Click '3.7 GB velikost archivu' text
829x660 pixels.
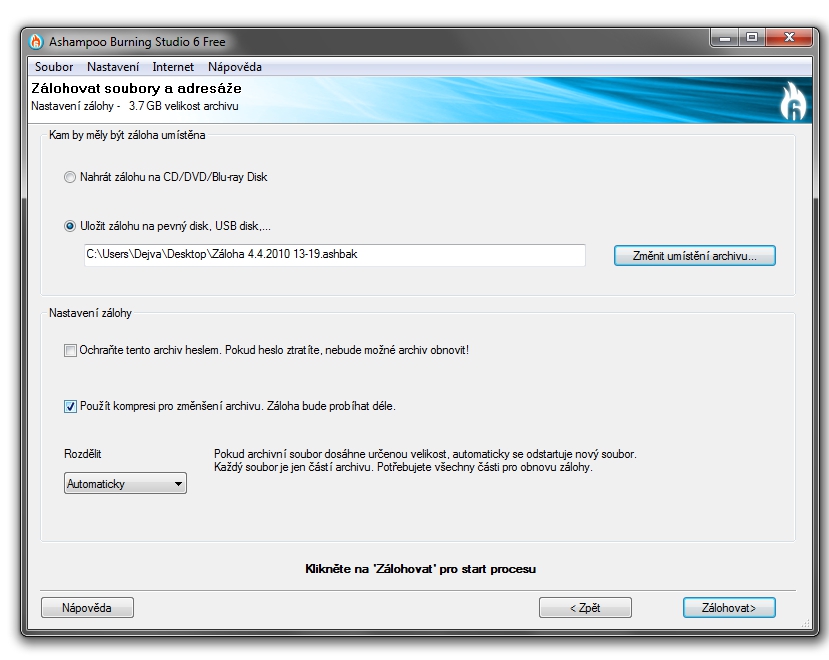click(x=183, y=106)
